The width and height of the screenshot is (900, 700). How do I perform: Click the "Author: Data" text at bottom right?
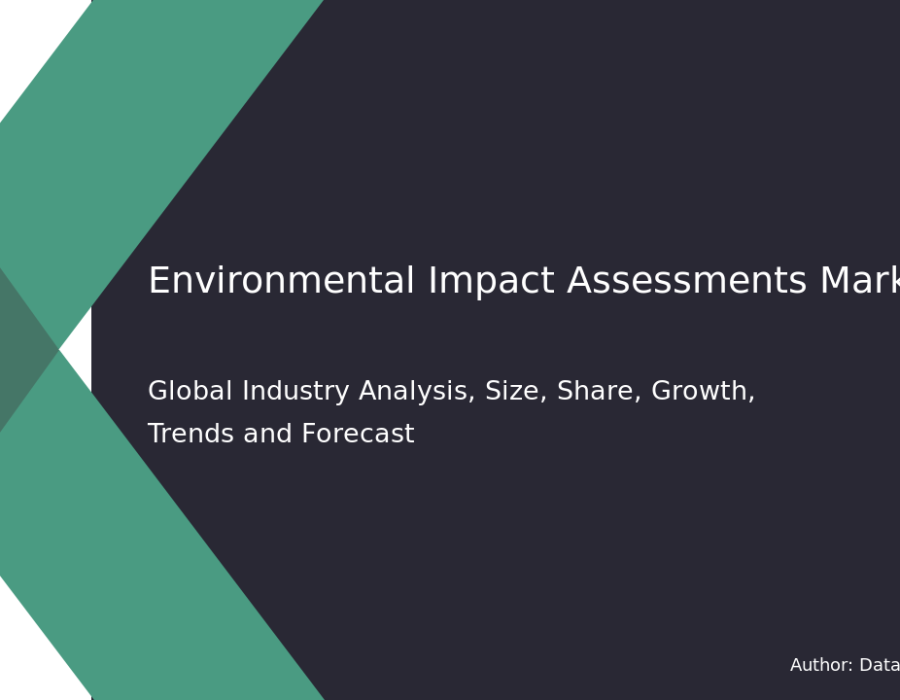point(844,665)
